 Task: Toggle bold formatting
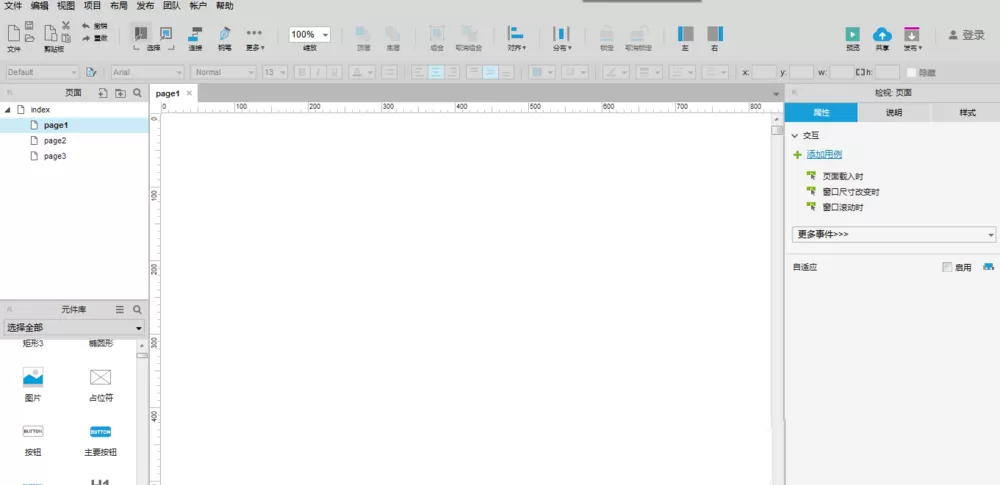pos(301,72)
